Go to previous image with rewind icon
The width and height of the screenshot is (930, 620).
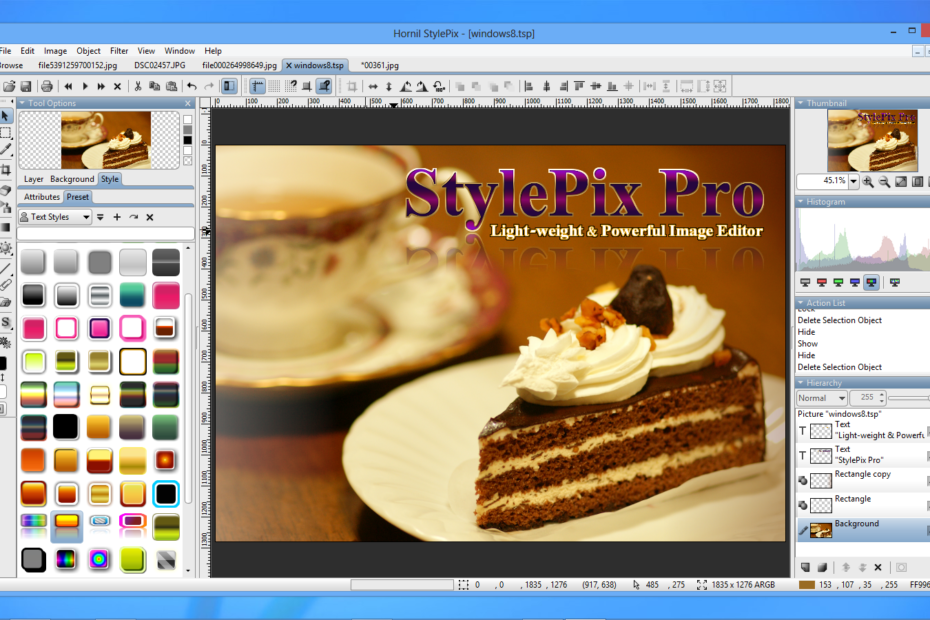[x=68, y=87]
